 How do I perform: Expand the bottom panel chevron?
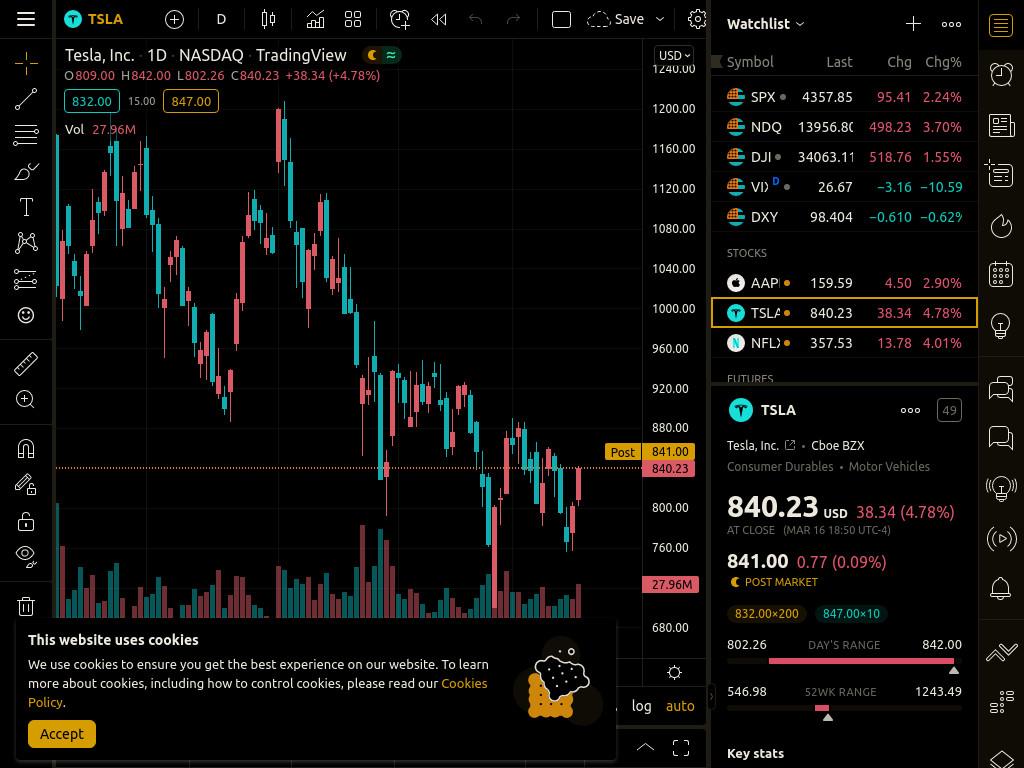[x=645, y=748]
